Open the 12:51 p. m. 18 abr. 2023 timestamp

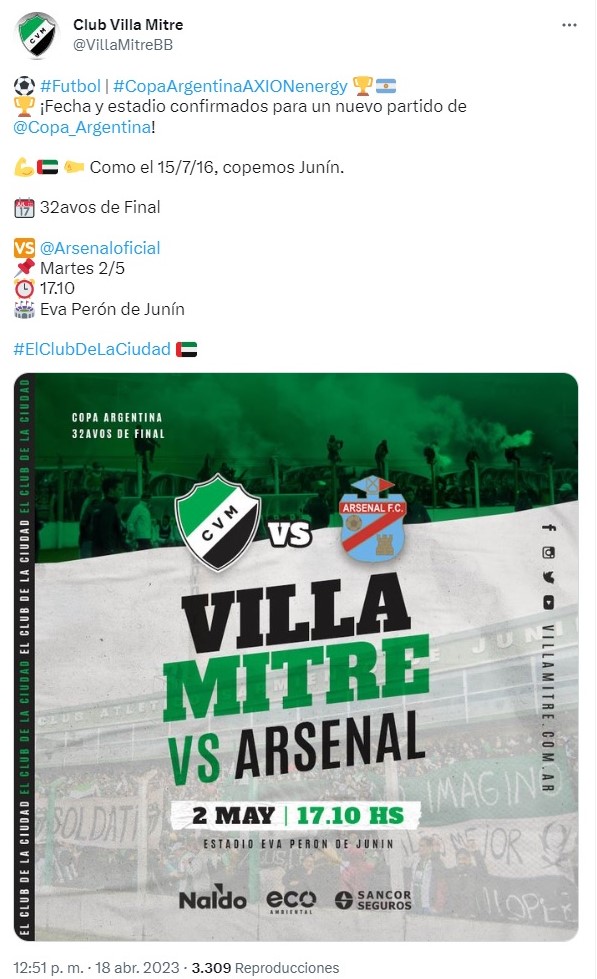point(96,968)
